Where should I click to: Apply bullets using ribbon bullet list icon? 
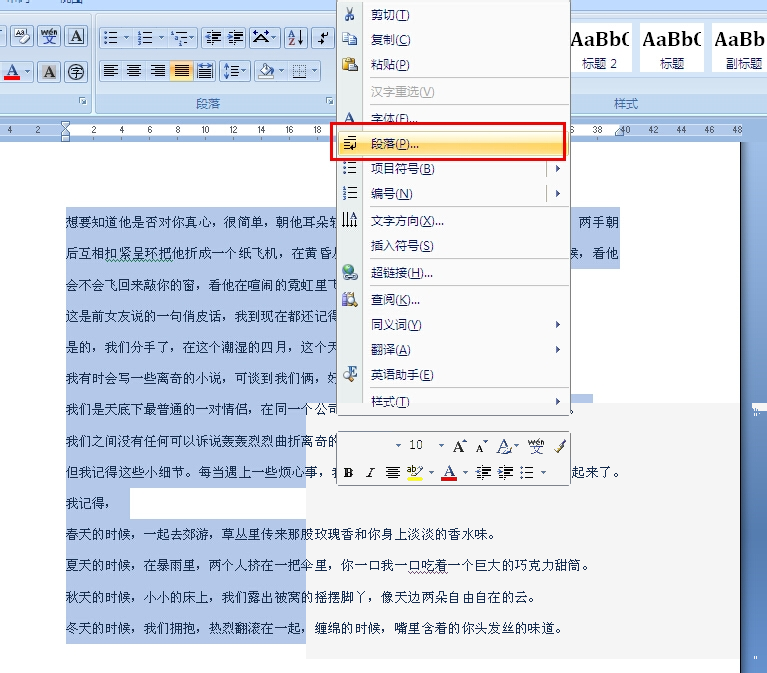point(111,38)
